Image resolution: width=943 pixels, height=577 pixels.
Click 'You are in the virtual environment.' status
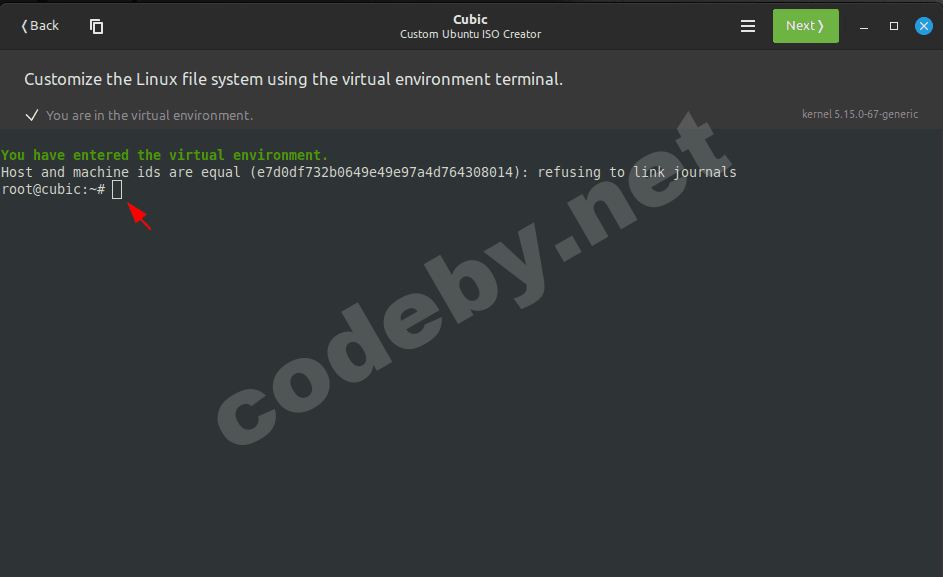149,116
